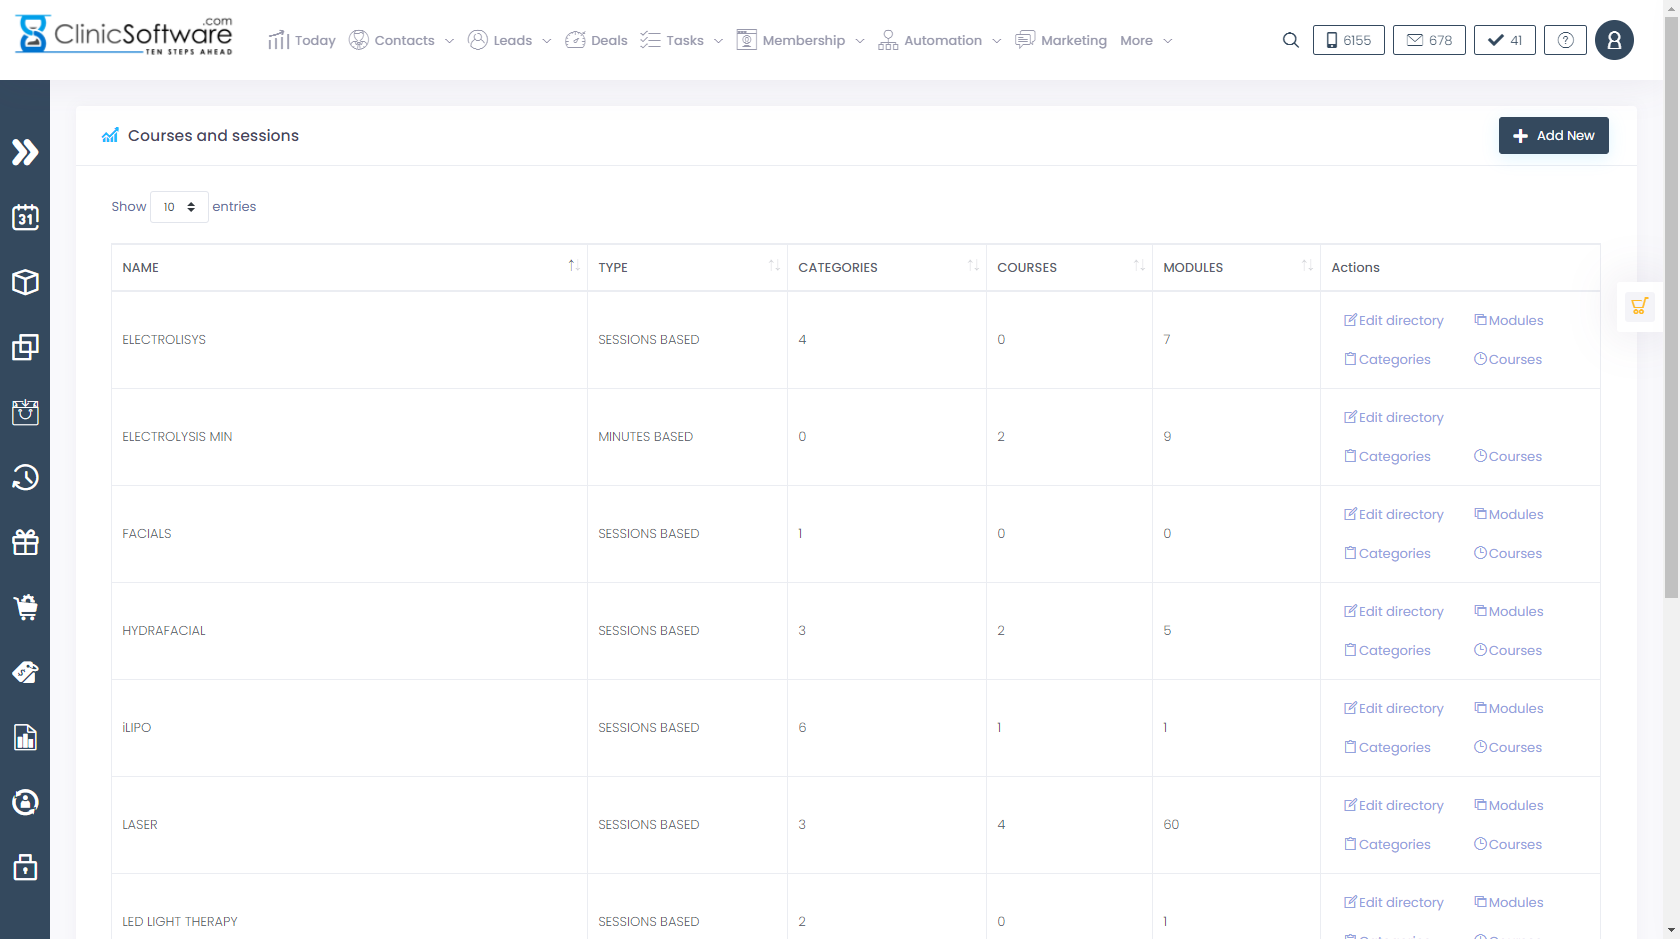
Task: Go to the Deals page
Action: point(597,40)
